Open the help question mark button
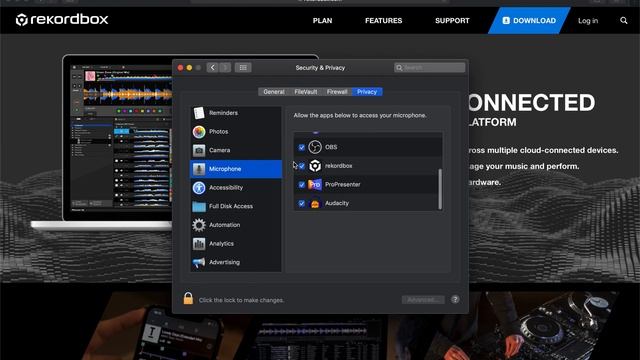This screenshot has height=360, width=640. pyautogui.click(x=455, y=300)
